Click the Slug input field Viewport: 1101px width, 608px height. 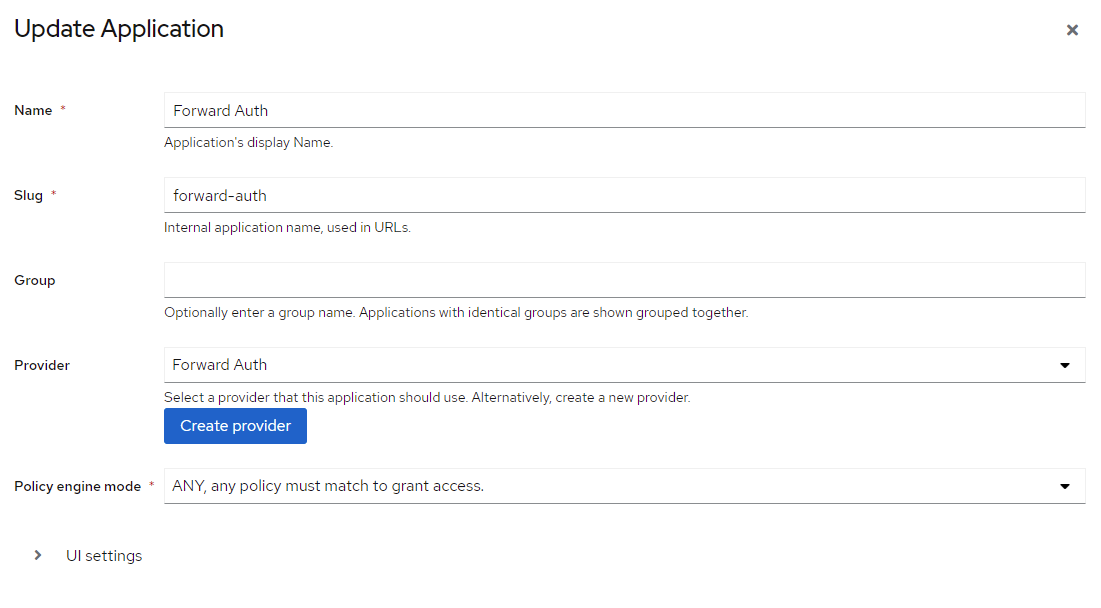pos(624,195)
